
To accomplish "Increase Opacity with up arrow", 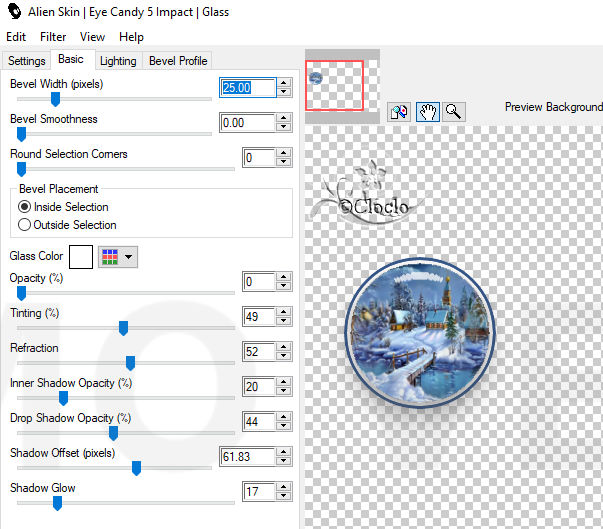I will pos(284,276).
